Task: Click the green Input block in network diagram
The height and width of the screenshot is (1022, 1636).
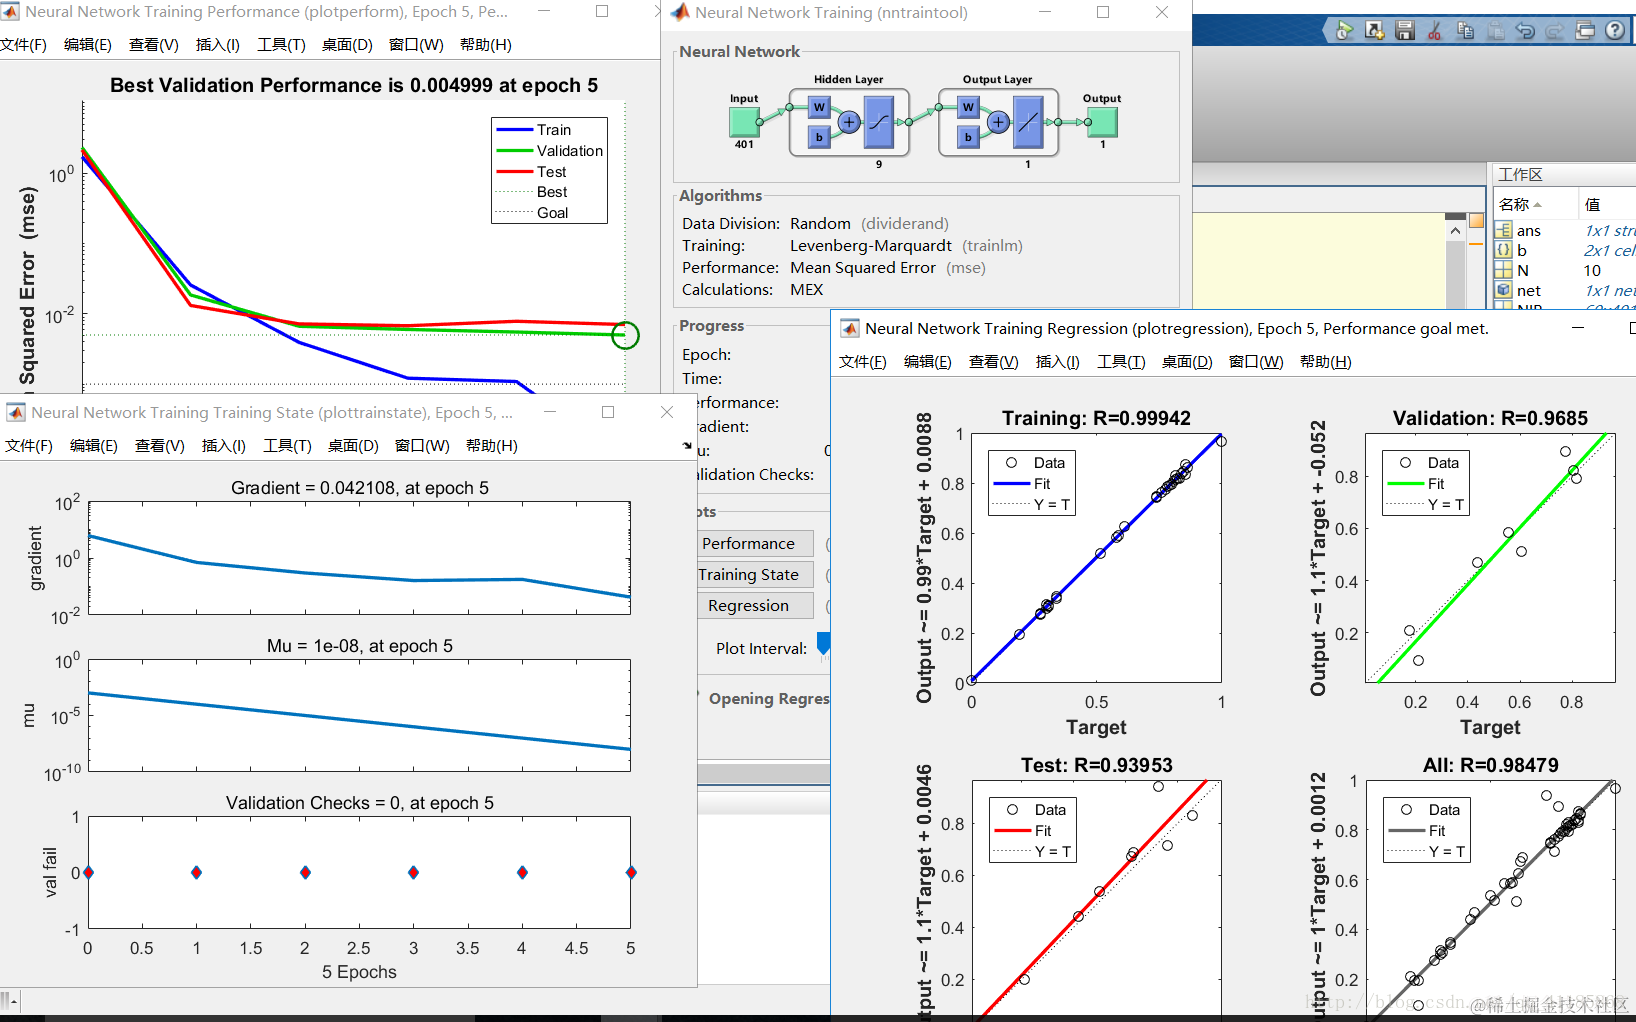Action: pos(744,122)
